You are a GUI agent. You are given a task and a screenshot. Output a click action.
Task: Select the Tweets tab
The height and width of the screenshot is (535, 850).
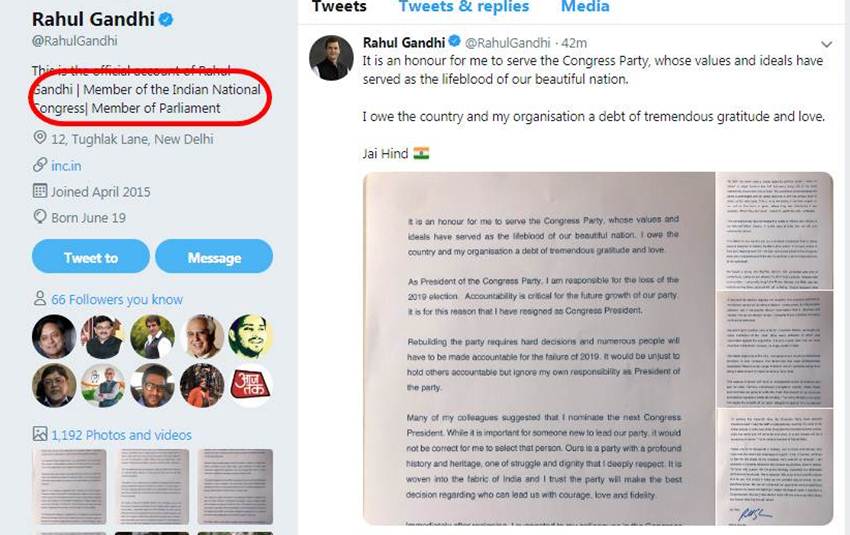tap(339, 7)
